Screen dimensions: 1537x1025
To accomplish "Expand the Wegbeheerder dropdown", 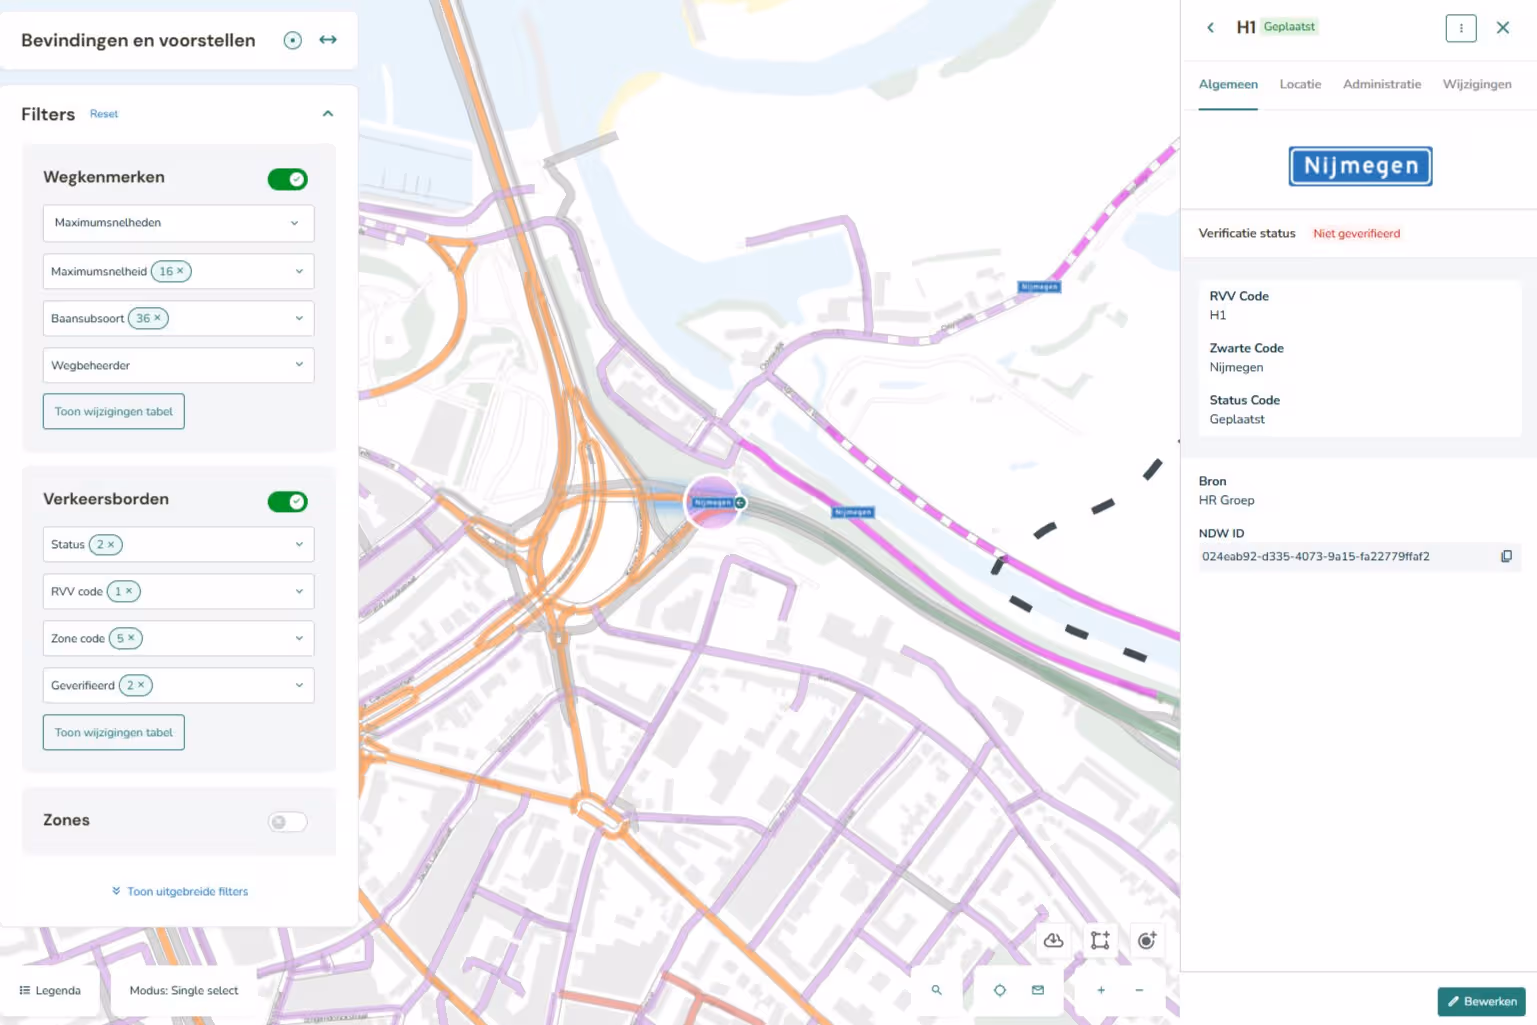I will coord(178,365).
